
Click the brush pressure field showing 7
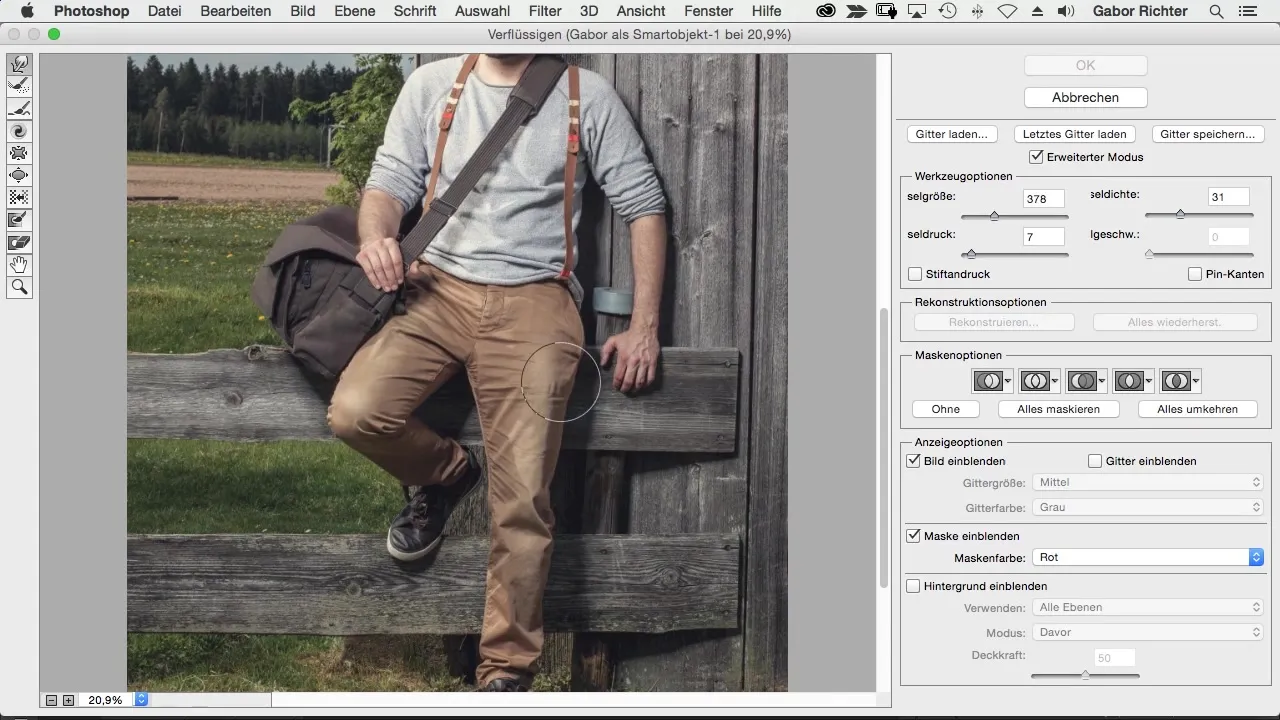coord(1044,237)
